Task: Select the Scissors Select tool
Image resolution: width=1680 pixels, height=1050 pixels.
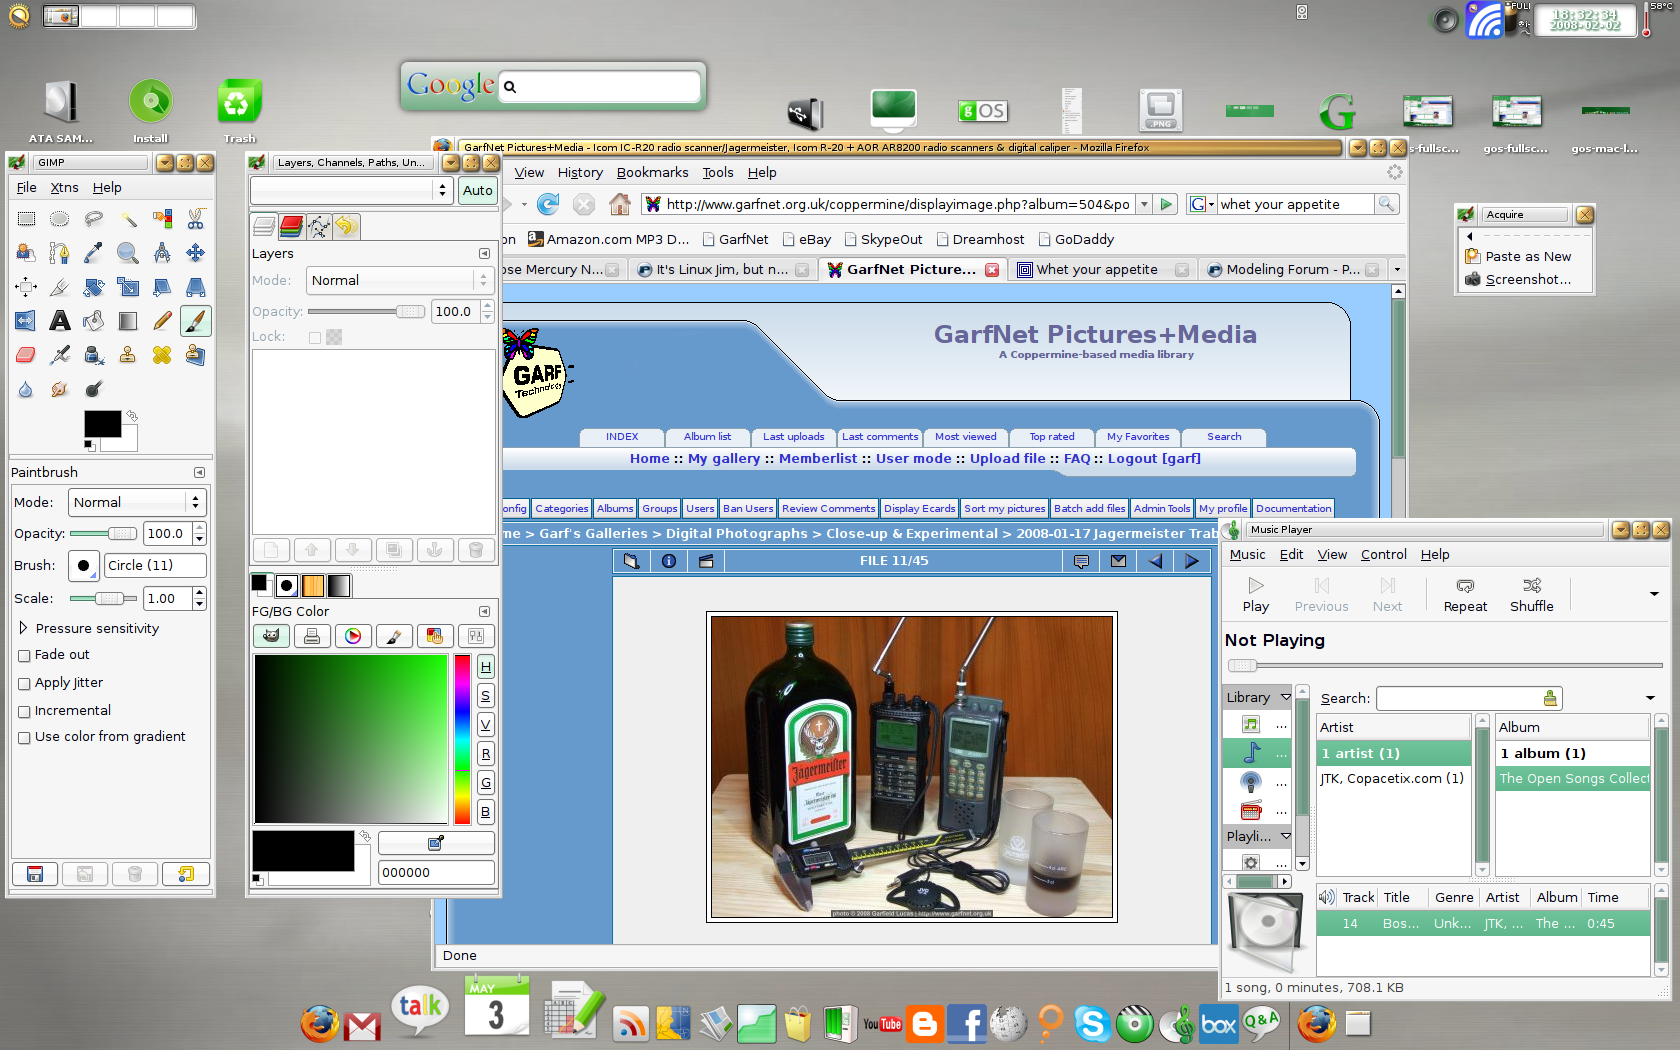Action: [196, 218]
